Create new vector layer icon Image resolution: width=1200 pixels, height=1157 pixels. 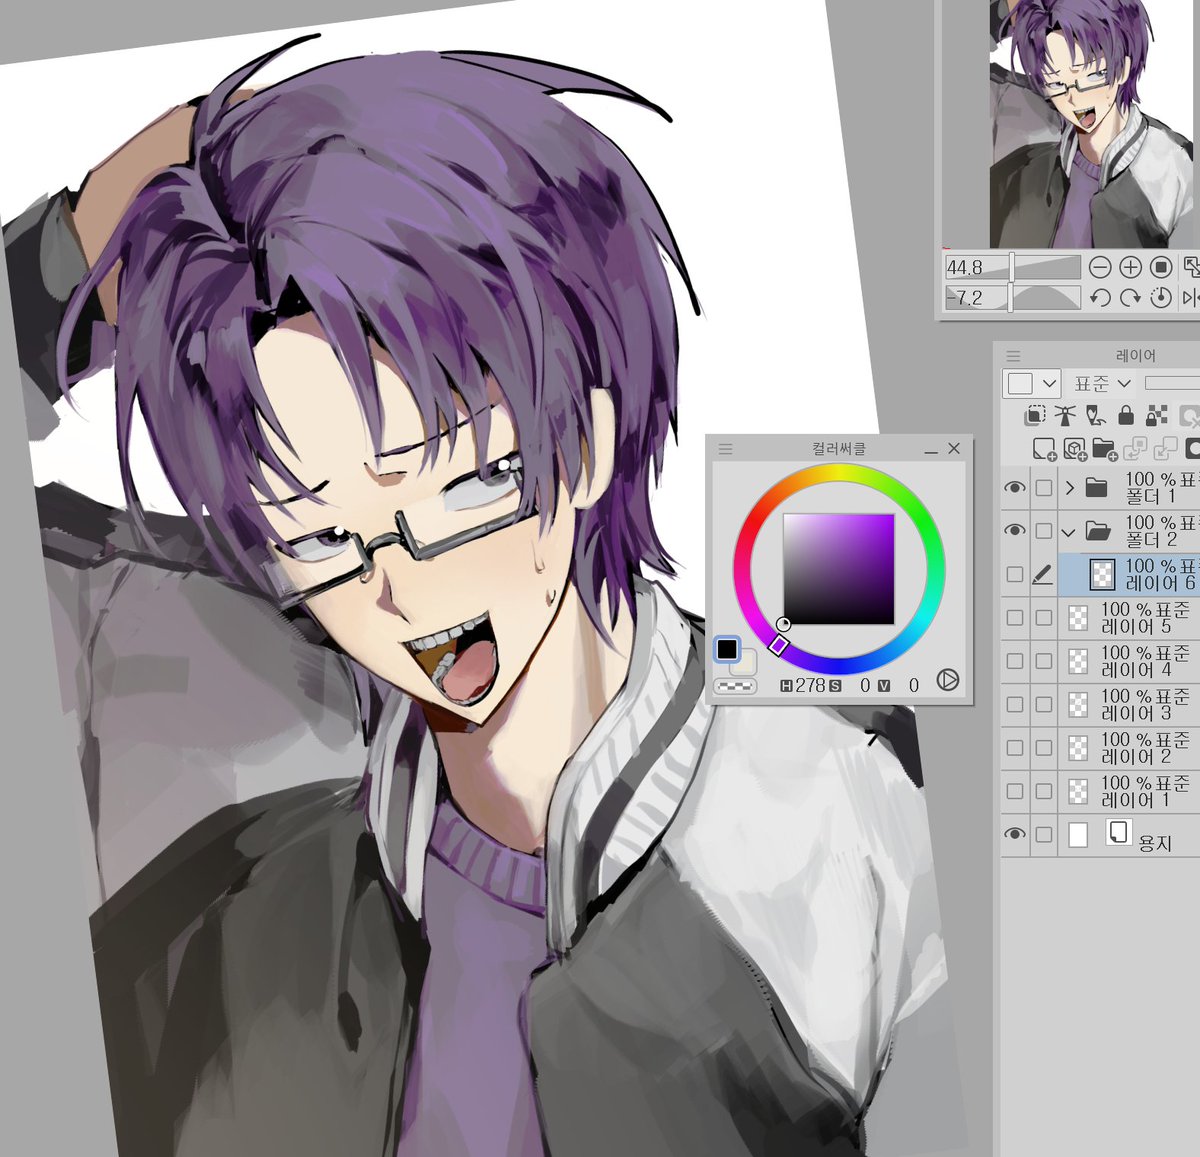coord(1076,448)
